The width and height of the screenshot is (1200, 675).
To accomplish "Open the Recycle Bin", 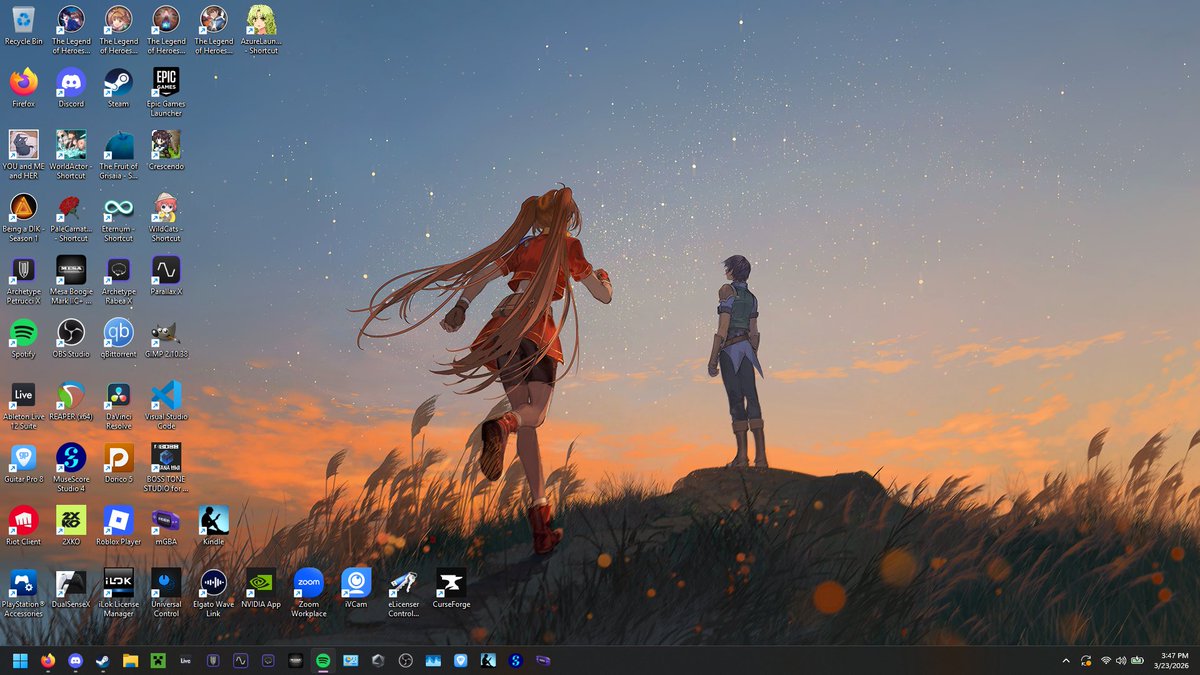I will click(x=22, y=20).
